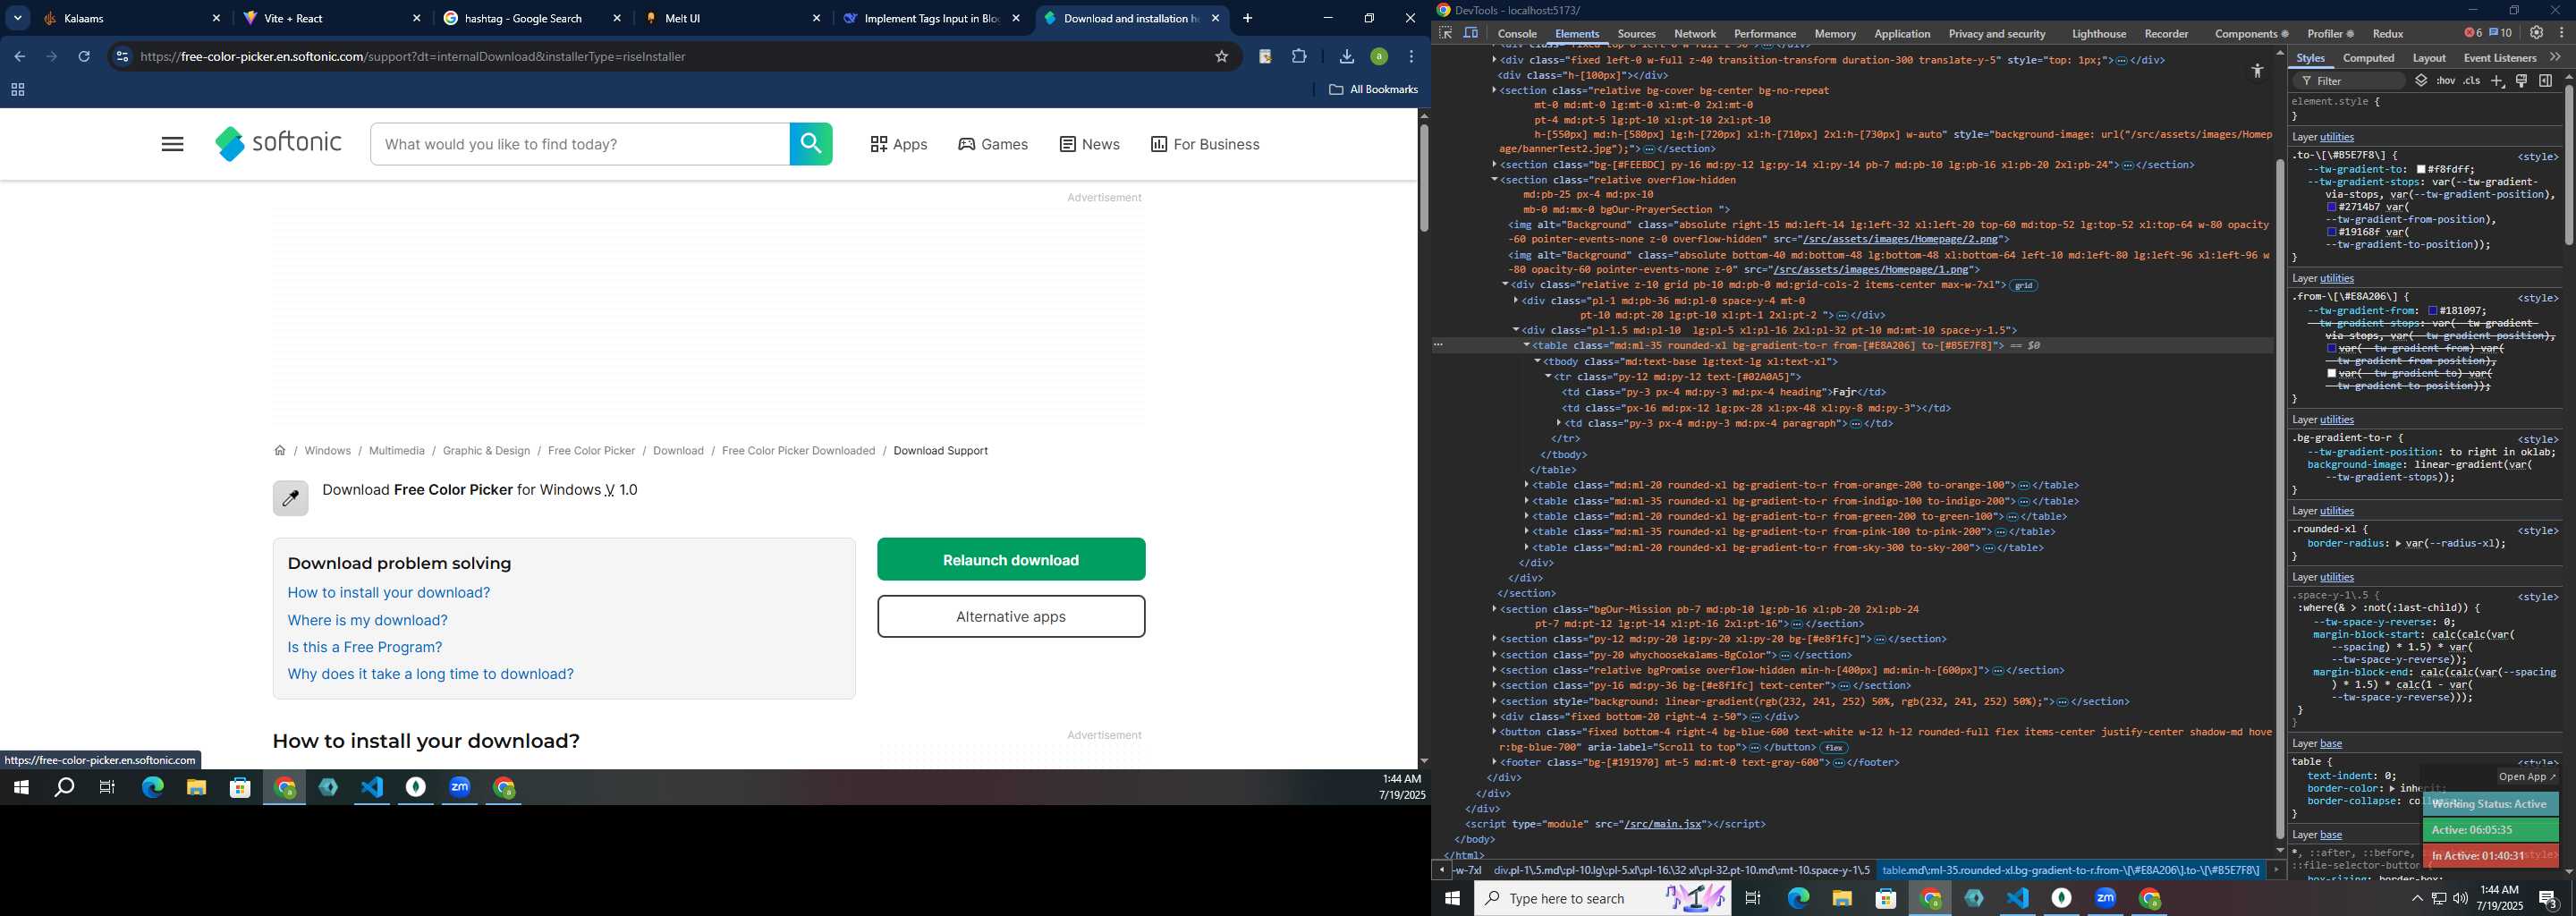Switch to Computed tab in Styles pane
The height and width of the screenshot is (916, 2576).
tap(2369, 58)
